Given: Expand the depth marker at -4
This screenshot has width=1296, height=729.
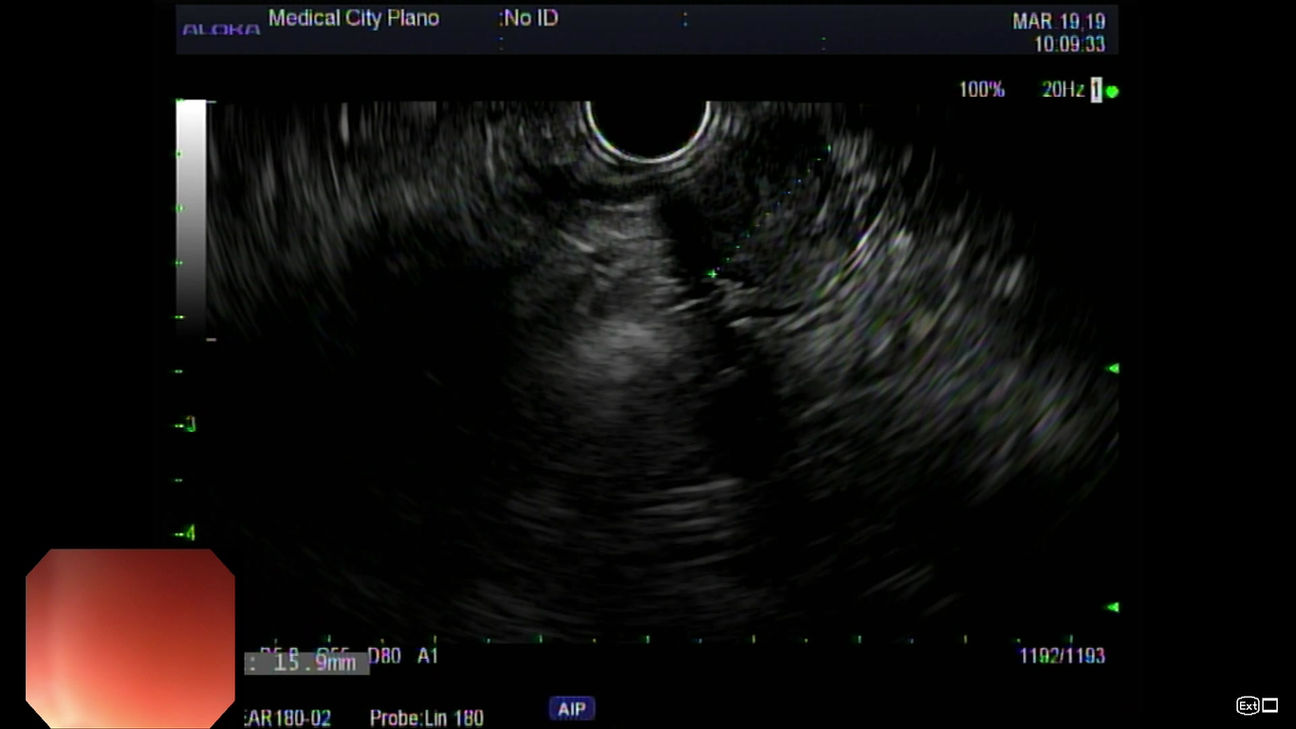Looking at the screenshot, I should tap(184, 534).
